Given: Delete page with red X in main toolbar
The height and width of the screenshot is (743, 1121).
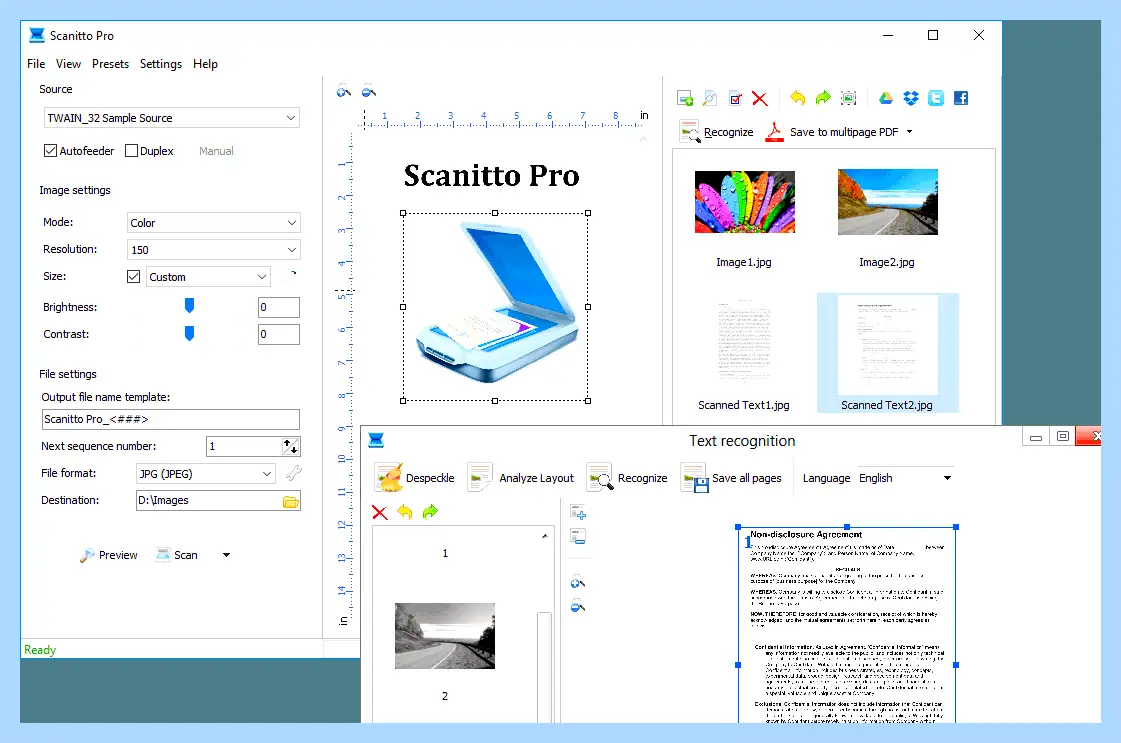Looking at the screenshot, I should click(760, 99).
